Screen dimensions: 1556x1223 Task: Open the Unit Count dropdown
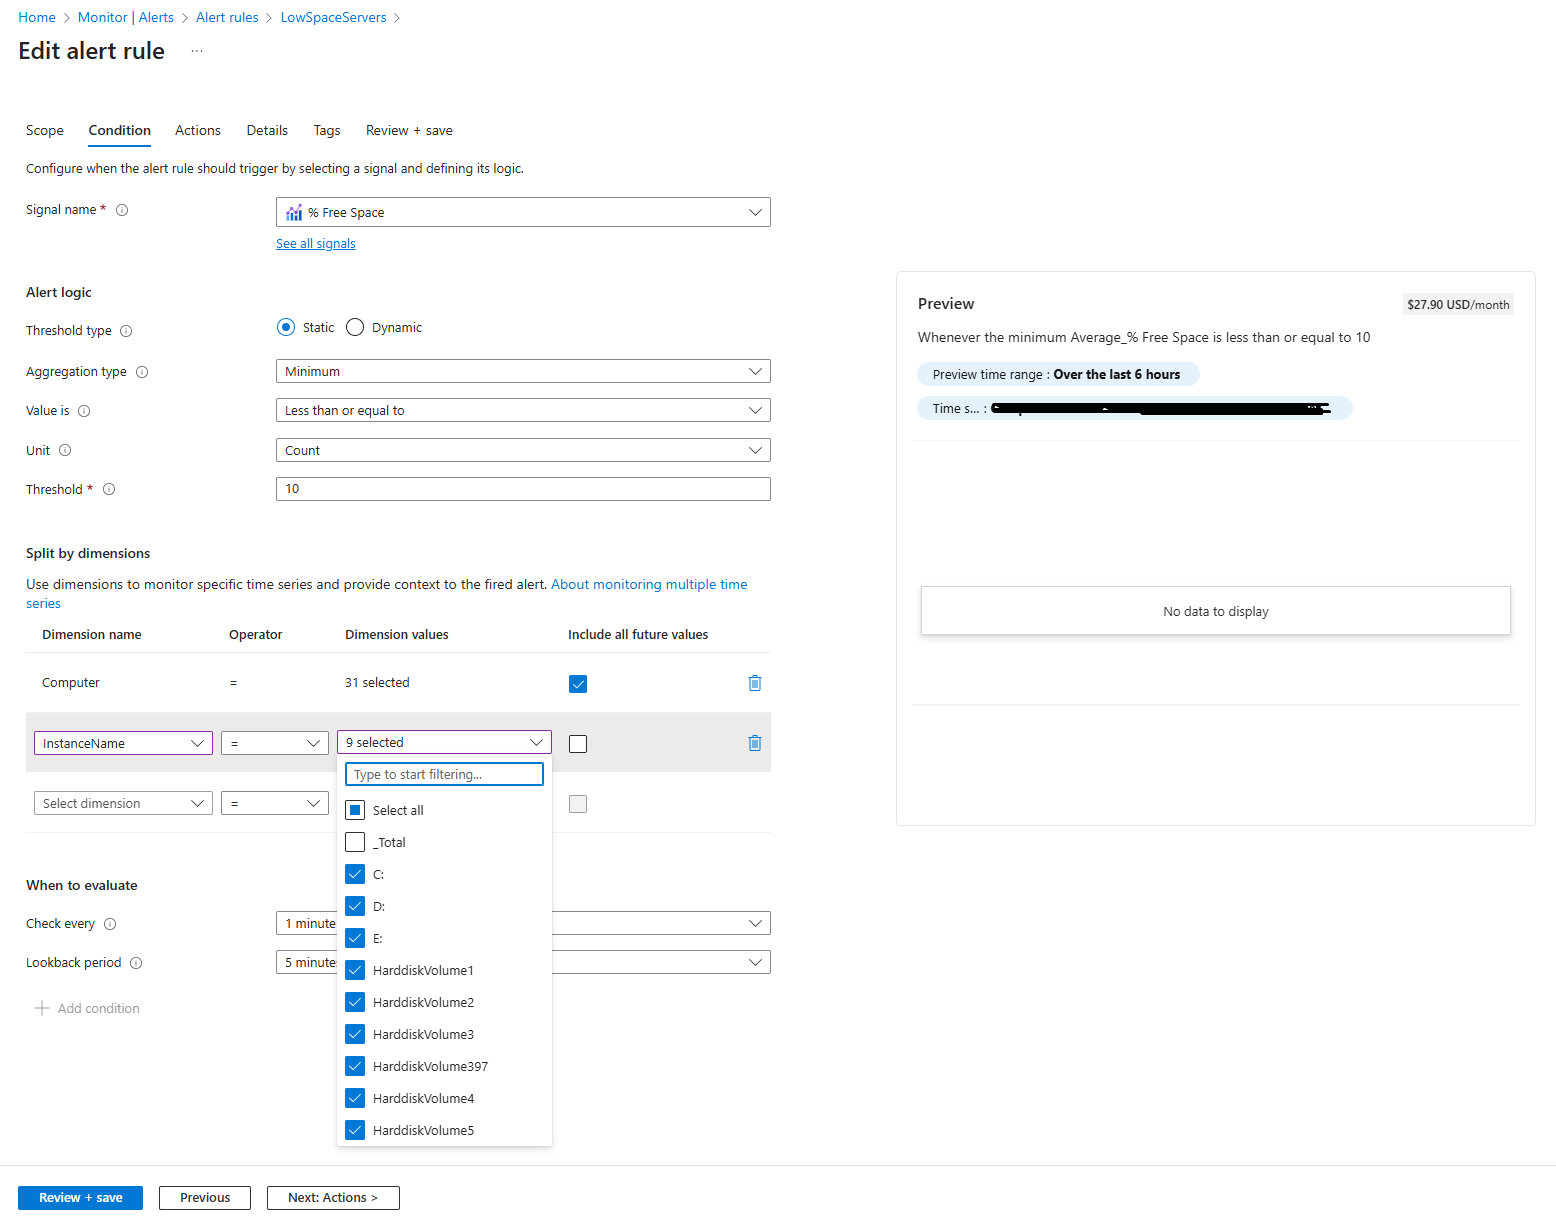click(523, 450)
